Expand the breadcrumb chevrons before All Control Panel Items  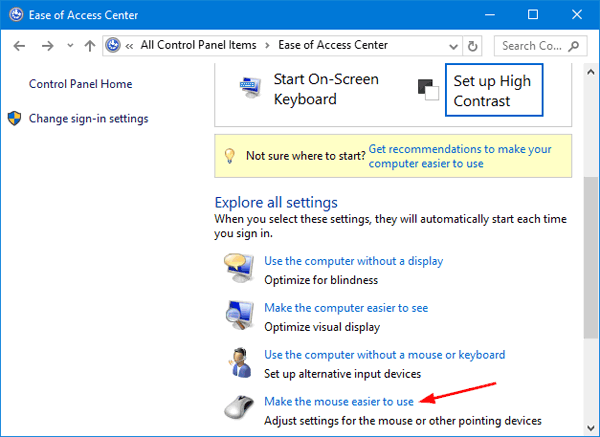click(x=131, y=46)
